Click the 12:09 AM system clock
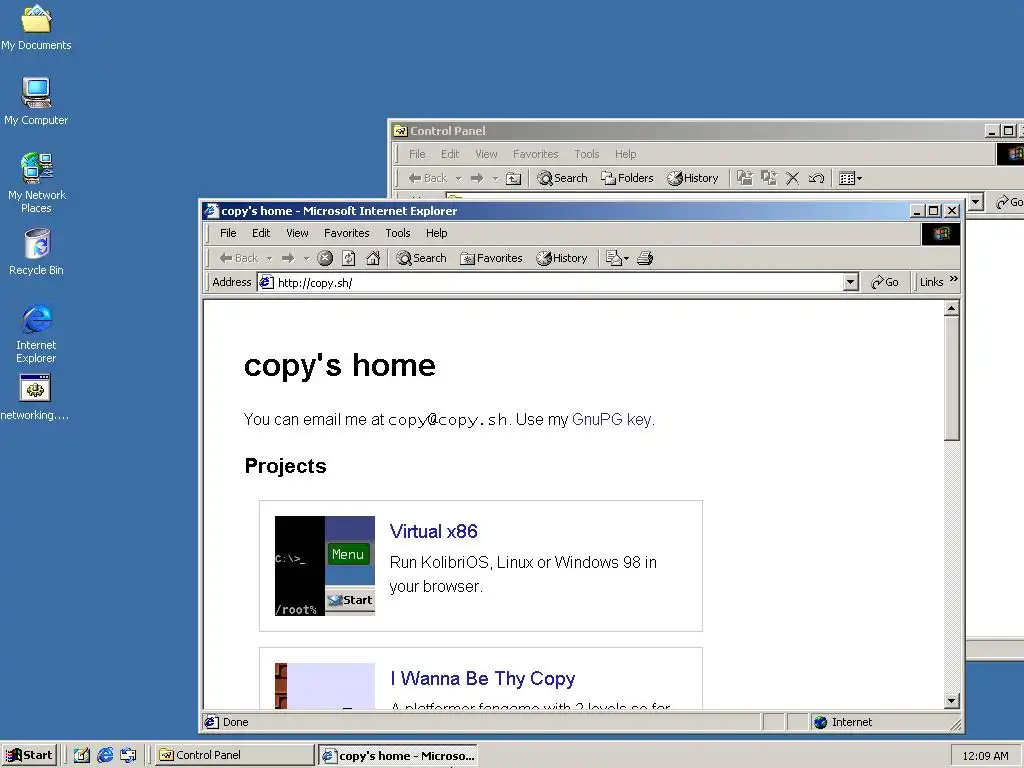This screenshot has width=1024, height=768. (985, 756)
